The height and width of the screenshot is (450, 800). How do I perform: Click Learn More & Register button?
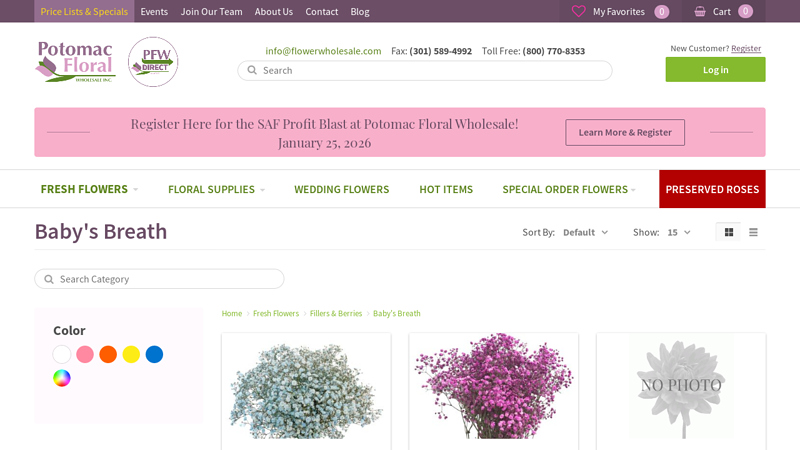pos(625,132)
